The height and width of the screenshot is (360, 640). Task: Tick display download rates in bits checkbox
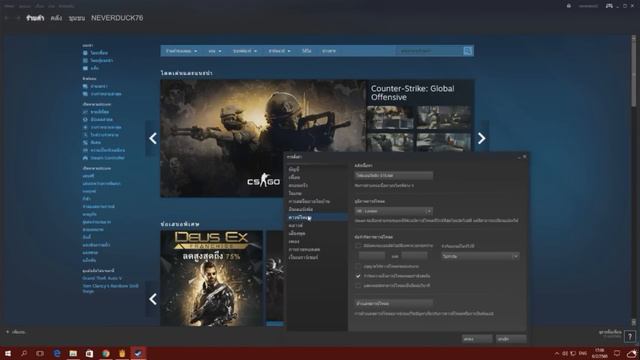[358, 286]
